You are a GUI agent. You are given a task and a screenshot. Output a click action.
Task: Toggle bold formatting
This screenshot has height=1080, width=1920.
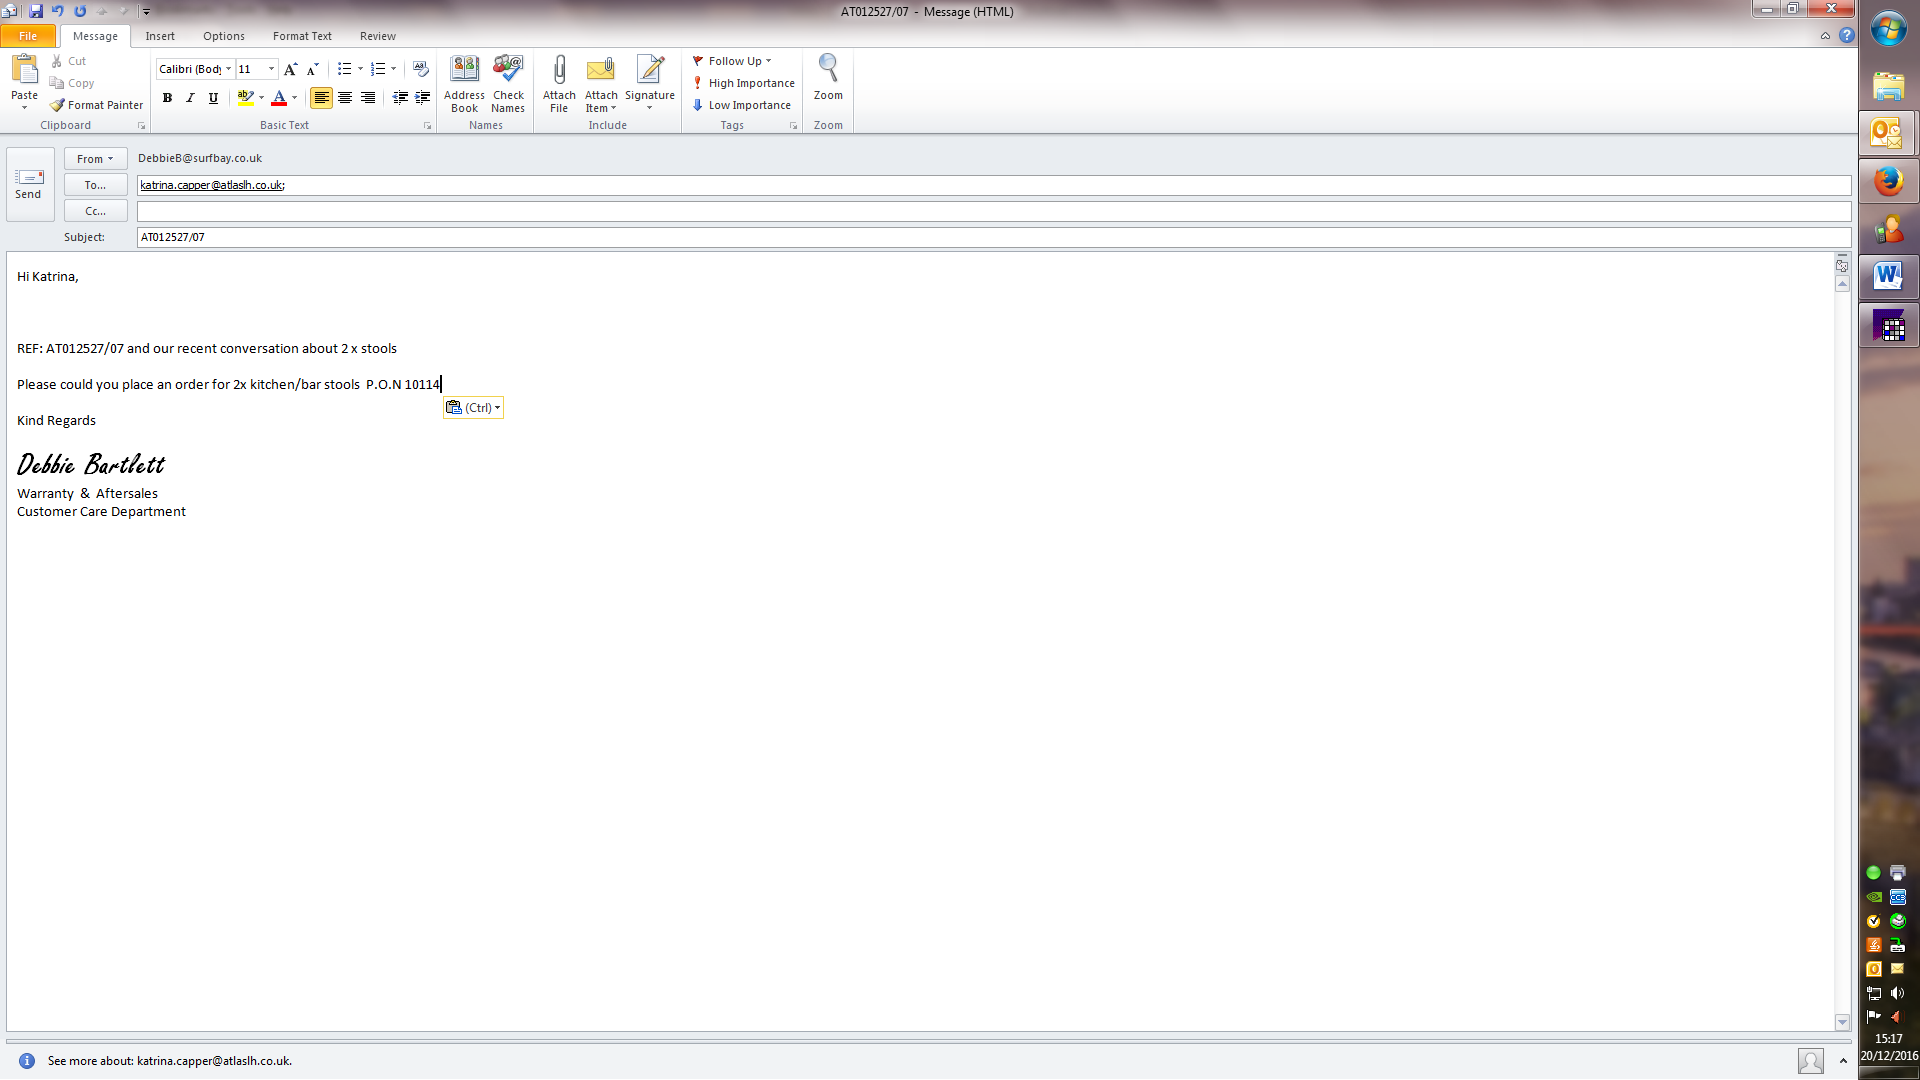coord(167,98)
